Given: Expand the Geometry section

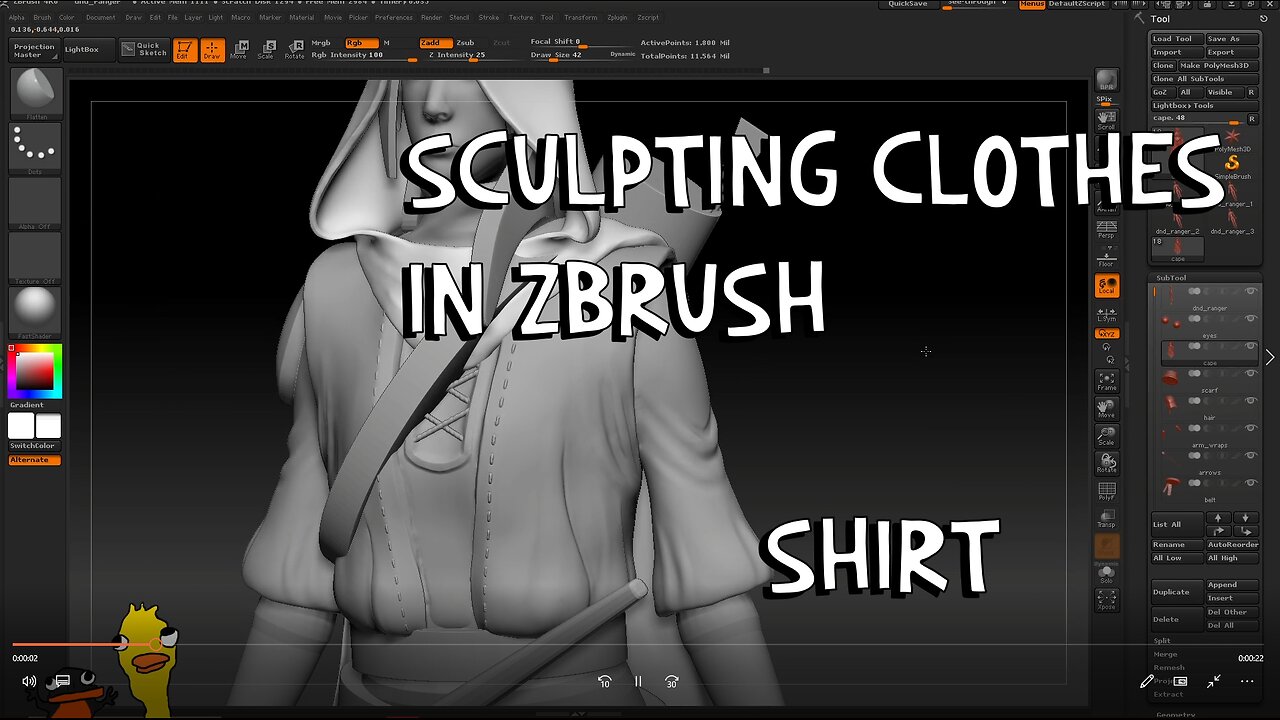Looking at the screenshot, I should coord(1176,714).
